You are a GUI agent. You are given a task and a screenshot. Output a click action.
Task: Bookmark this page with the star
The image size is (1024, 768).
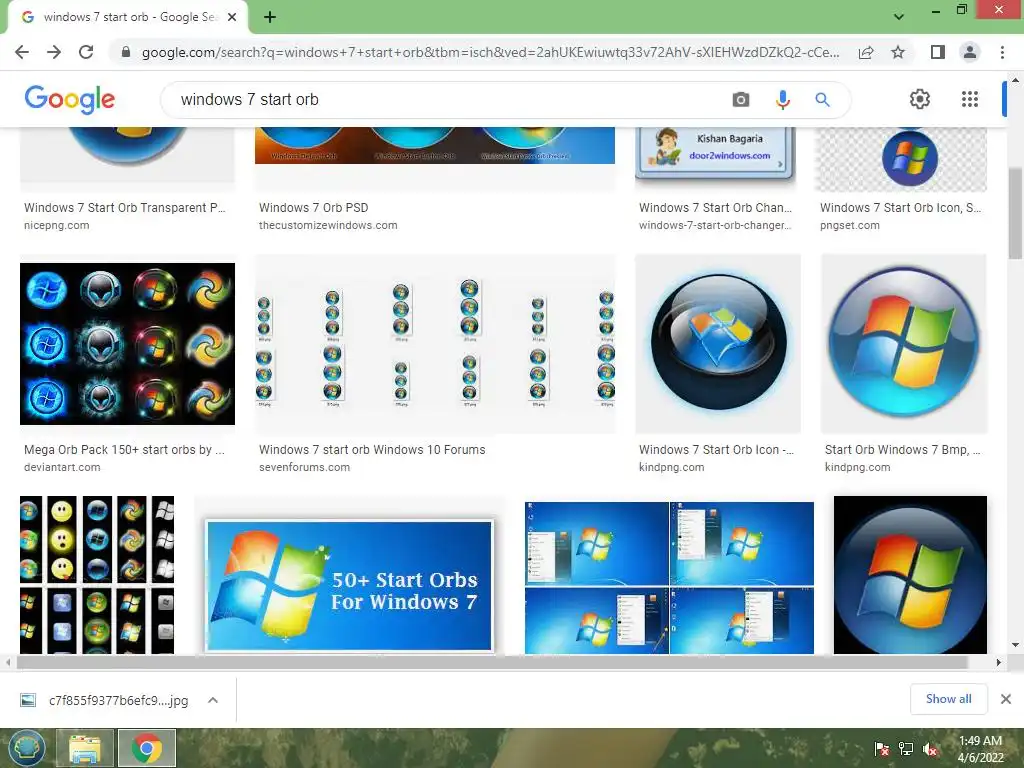[x=898, y=52]
